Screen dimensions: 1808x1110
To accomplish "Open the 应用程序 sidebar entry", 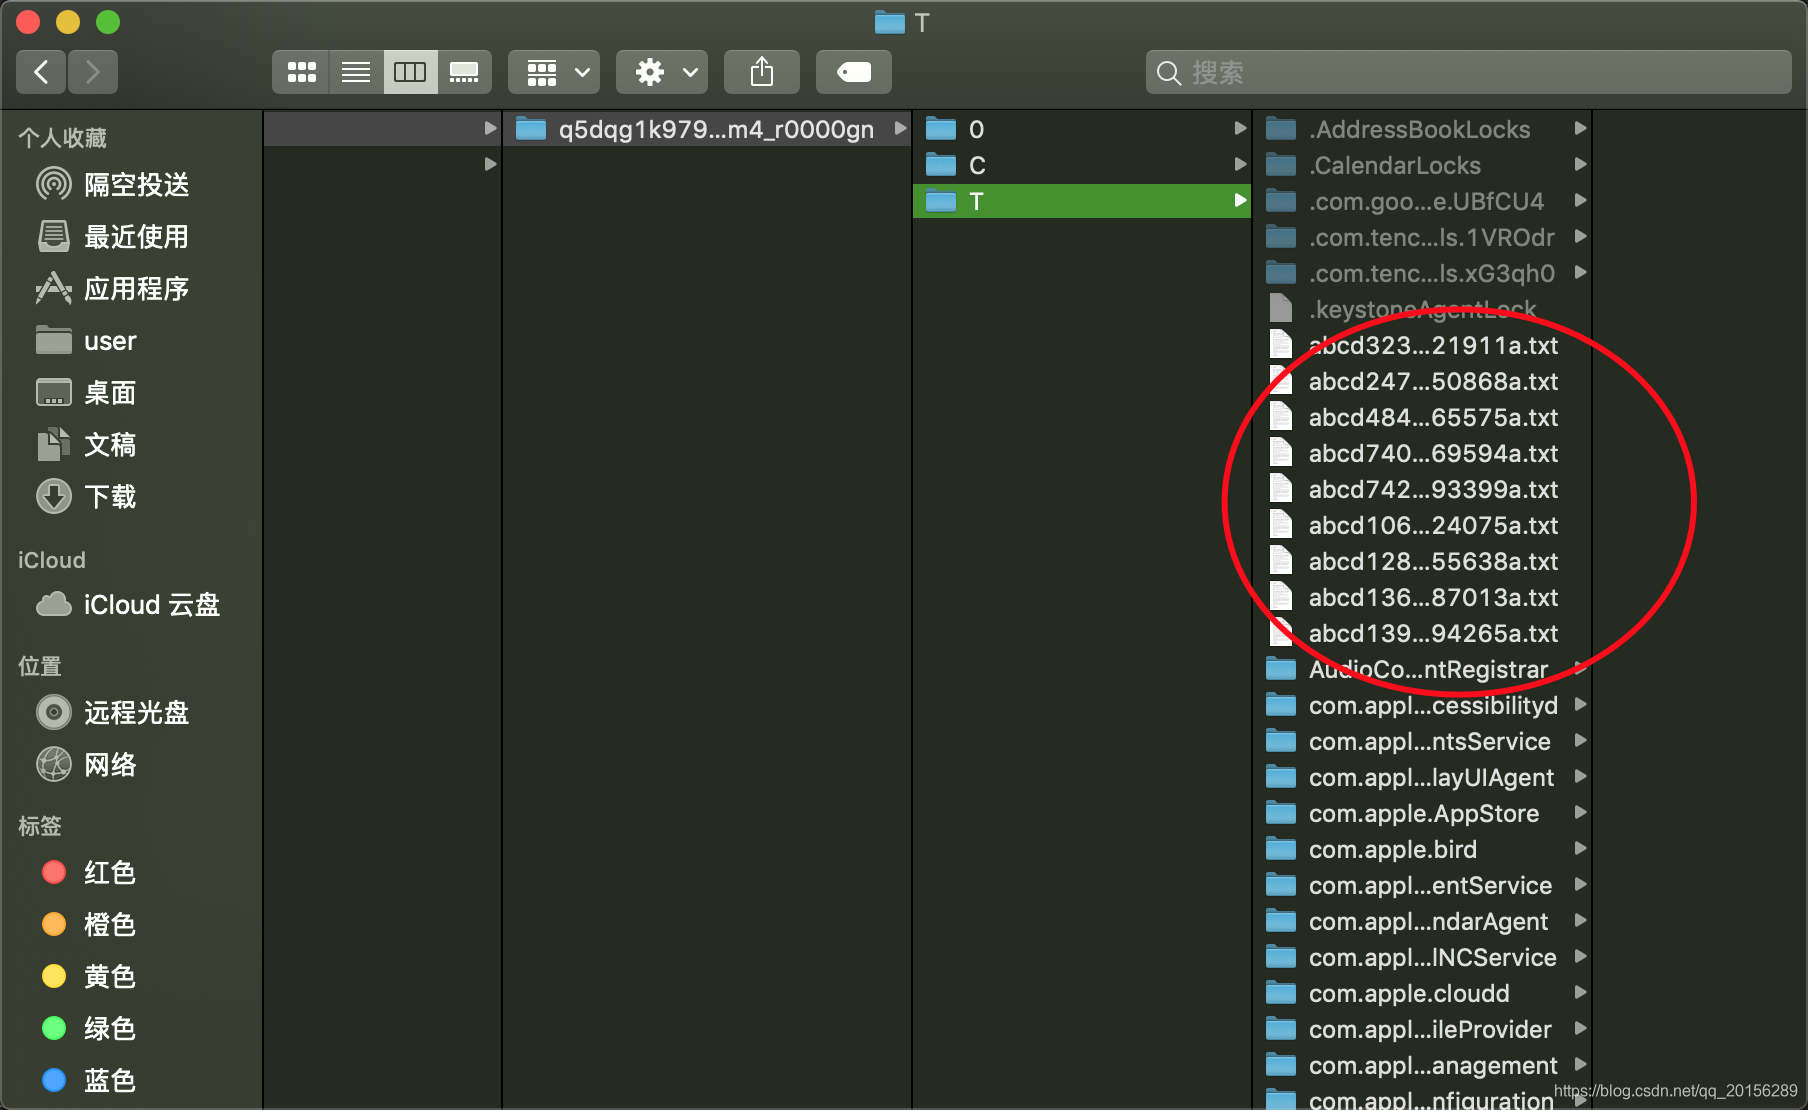I will [x=136, y=288].
